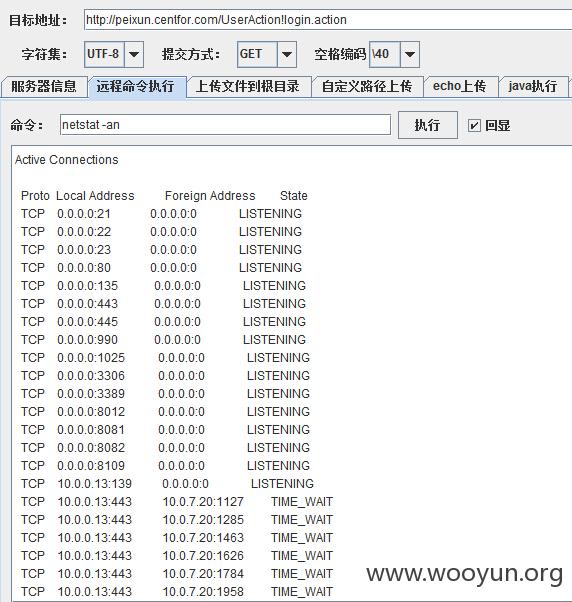The height and width of the screenshot is (602, 572).
Task: Toggle the 回显 echo checkbox
Action: click(x=474, y=126)
